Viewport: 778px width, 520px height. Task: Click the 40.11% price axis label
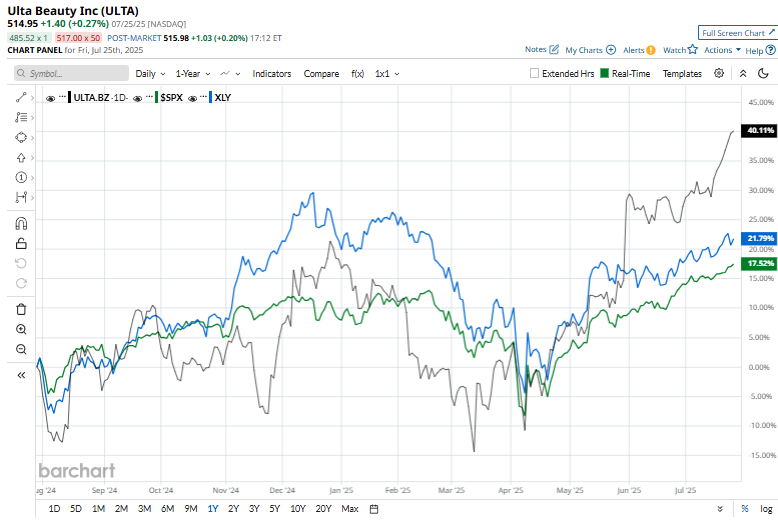tap(759, 130)
